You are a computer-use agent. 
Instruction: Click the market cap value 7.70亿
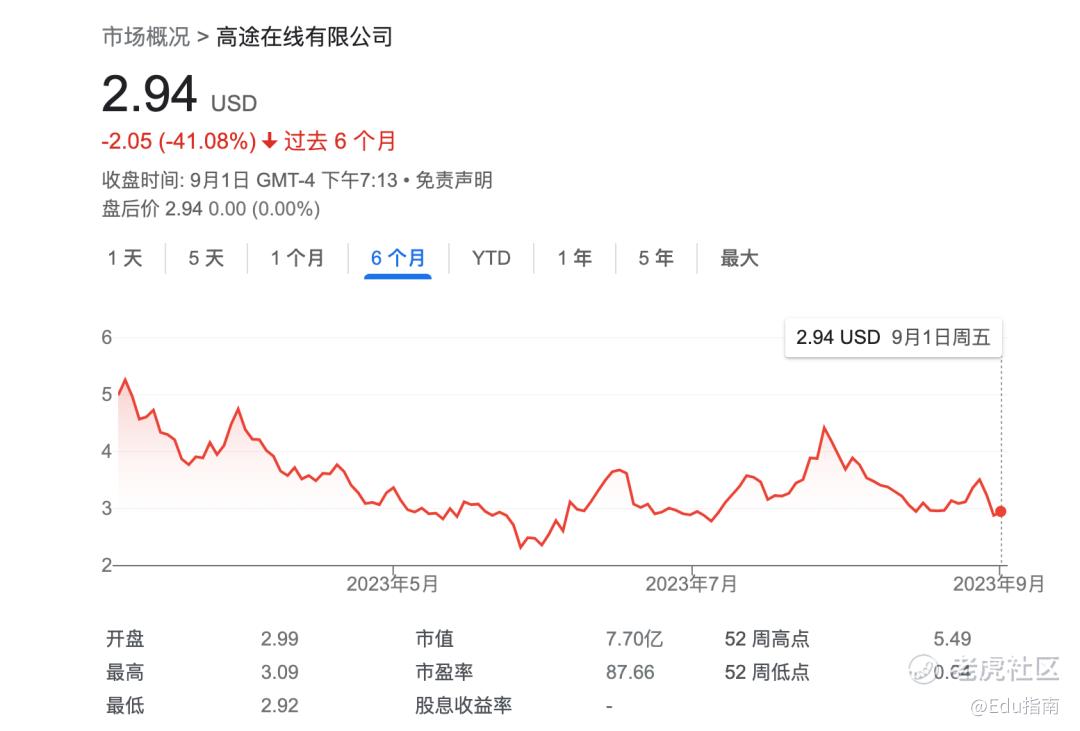634,639
